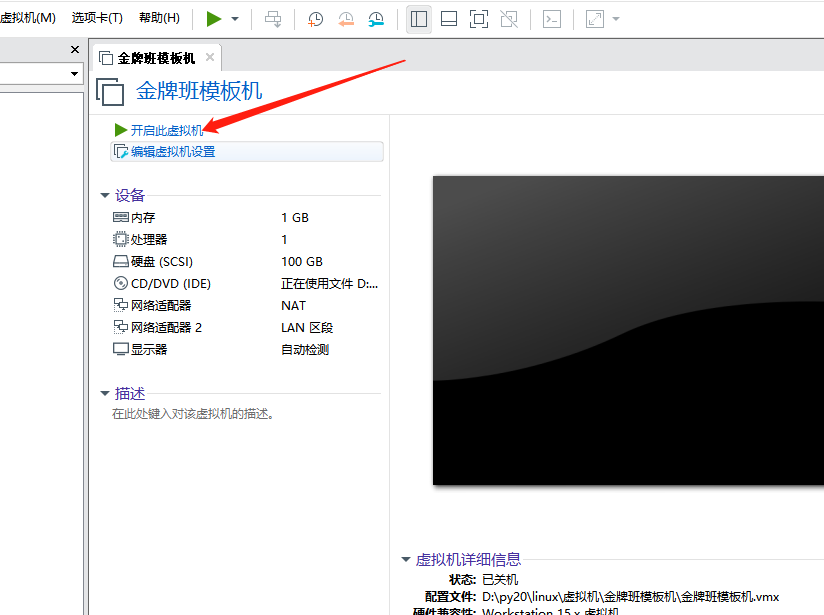Collapse the 描述 section

[x=105, y=393]
